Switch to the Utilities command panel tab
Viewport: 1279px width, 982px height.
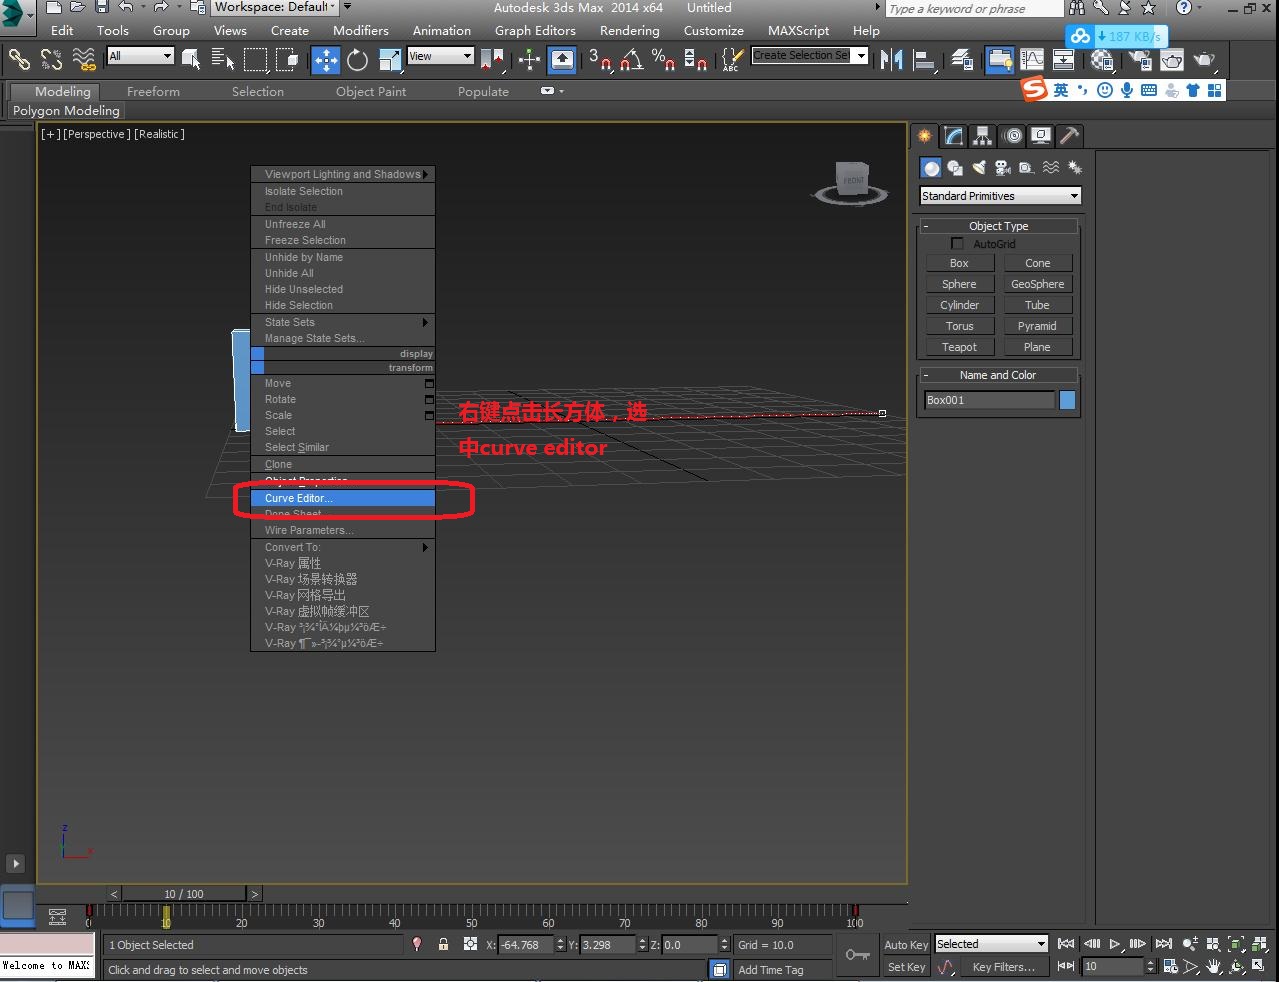click(1070, 136)
